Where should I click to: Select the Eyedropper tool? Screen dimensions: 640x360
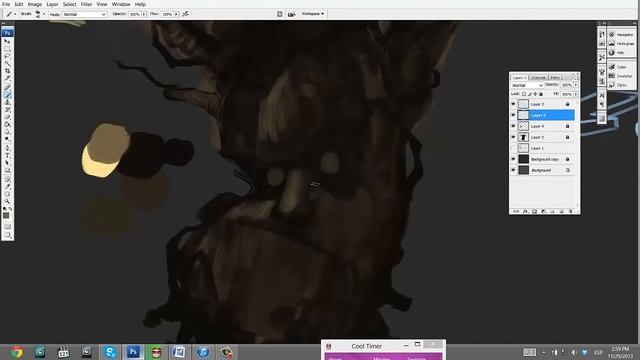(7, 186)
